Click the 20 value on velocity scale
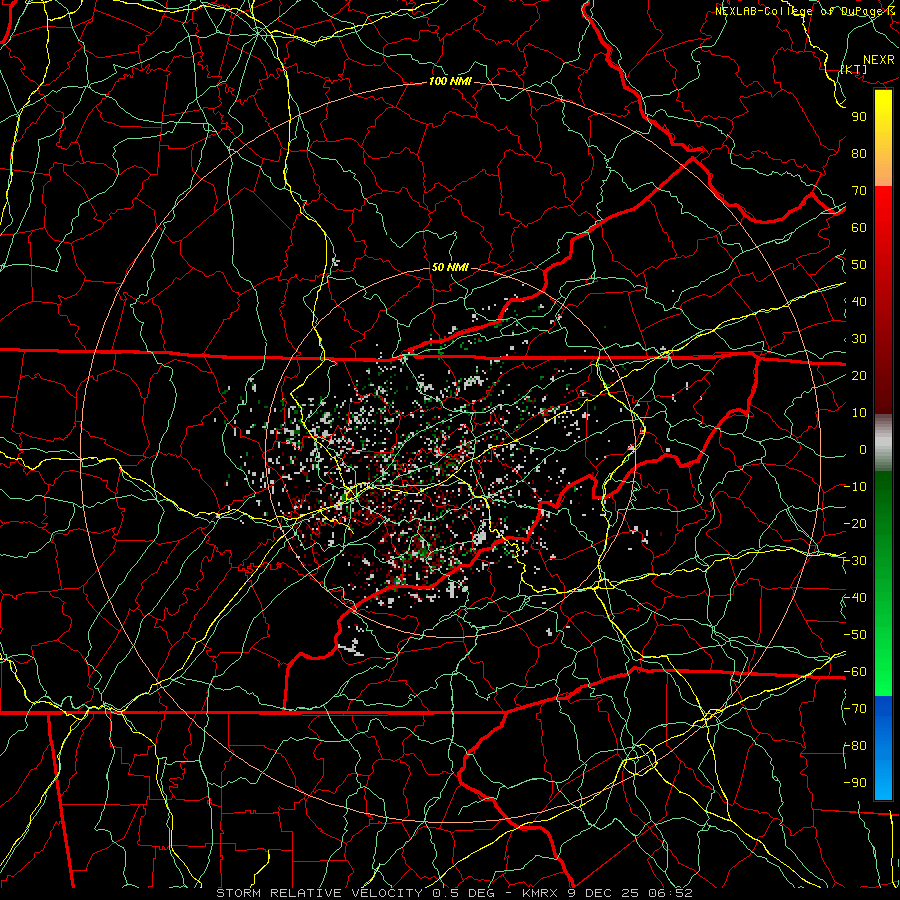Image resolution: width=900 pixels, height=900 pixels. tap(859, 376)
